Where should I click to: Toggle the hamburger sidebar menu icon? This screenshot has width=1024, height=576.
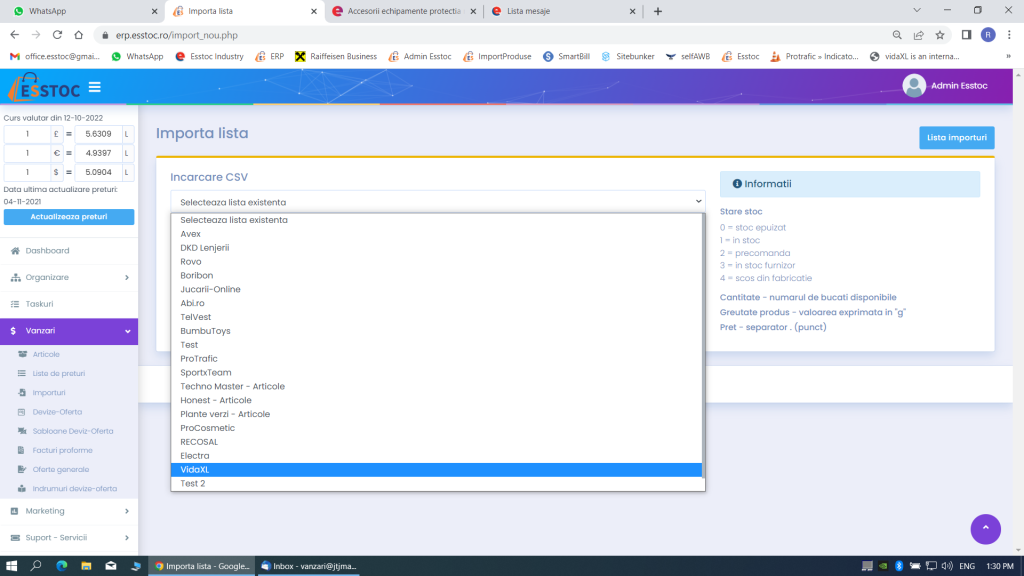[x=95, y=87]
